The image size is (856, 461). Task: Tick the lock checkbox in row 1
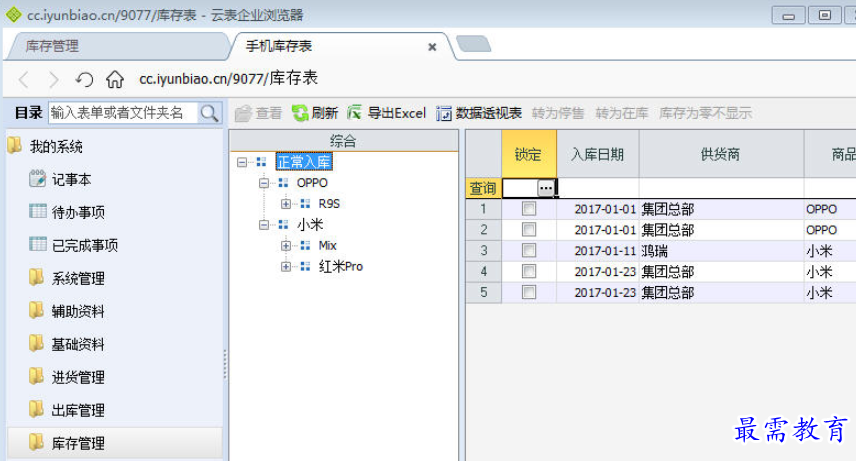point(528,209)
